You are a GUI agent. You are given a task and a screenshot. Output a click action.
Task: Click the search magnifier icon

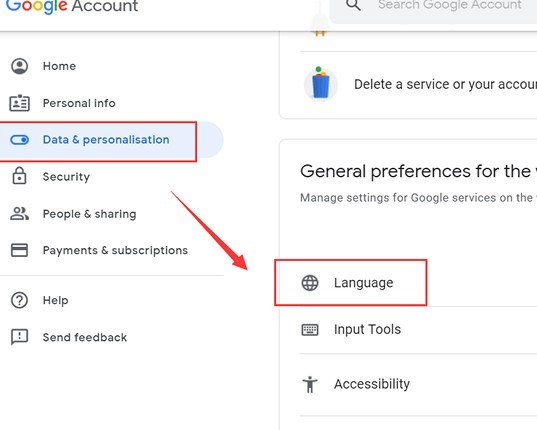tap(353, 5)
